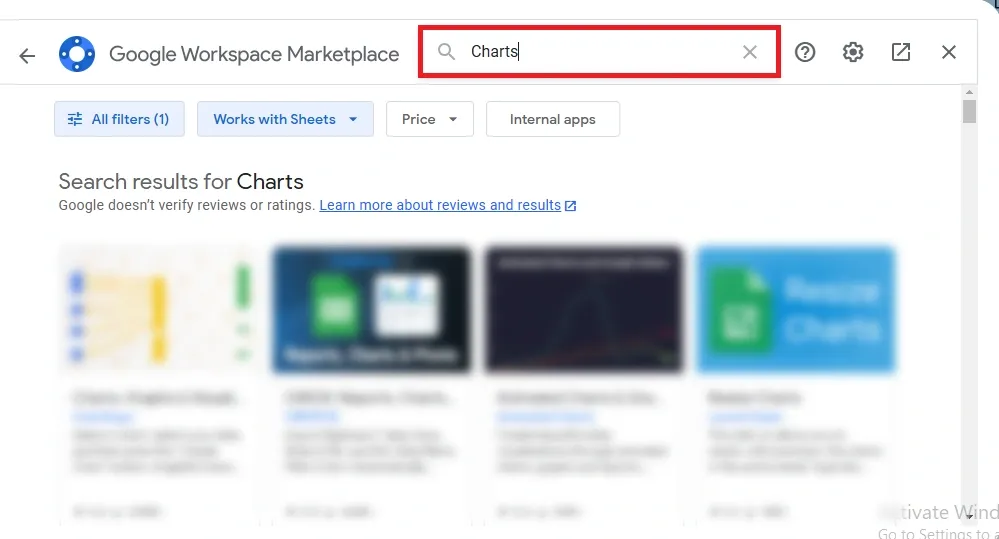Open the settings gear icon
Viewport: 999px width, 539px height.
pyautogui.click(x=853, y=52)
